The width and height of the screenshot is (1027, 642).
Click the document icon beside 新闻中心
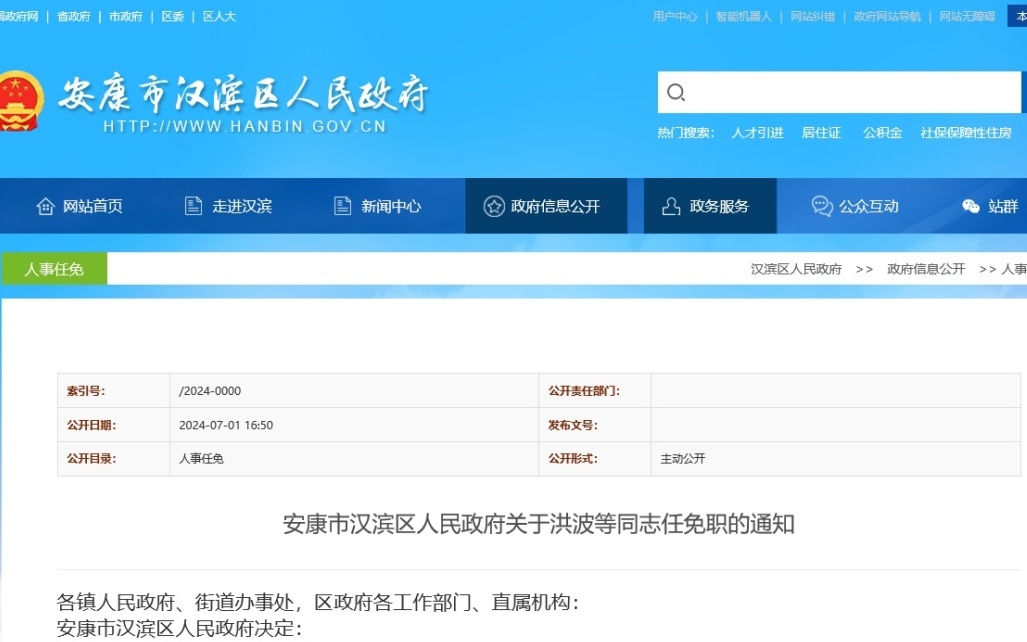click(x=343, y=206)
